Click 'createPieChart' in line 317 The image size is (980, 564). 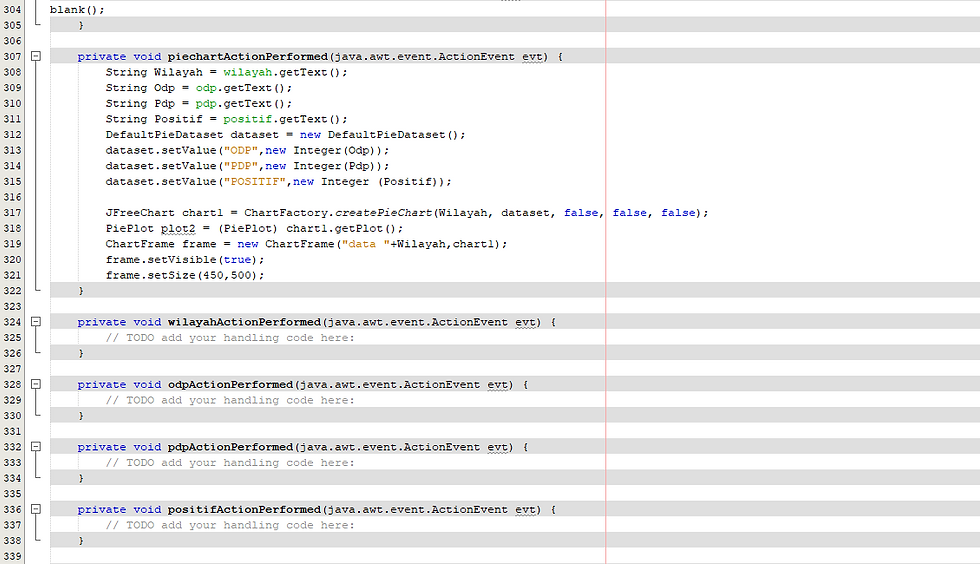[x=383, y=213]
